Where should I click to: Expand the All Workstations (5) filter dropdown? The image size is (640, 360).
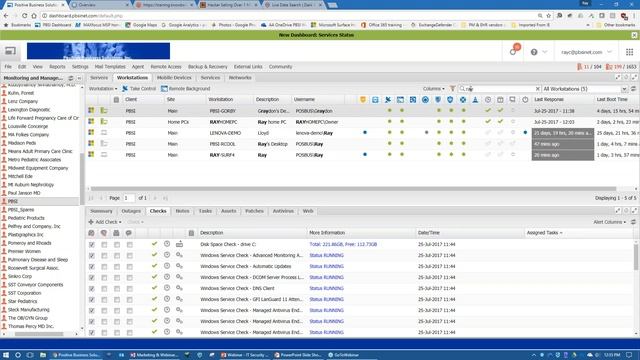point(624,89)
